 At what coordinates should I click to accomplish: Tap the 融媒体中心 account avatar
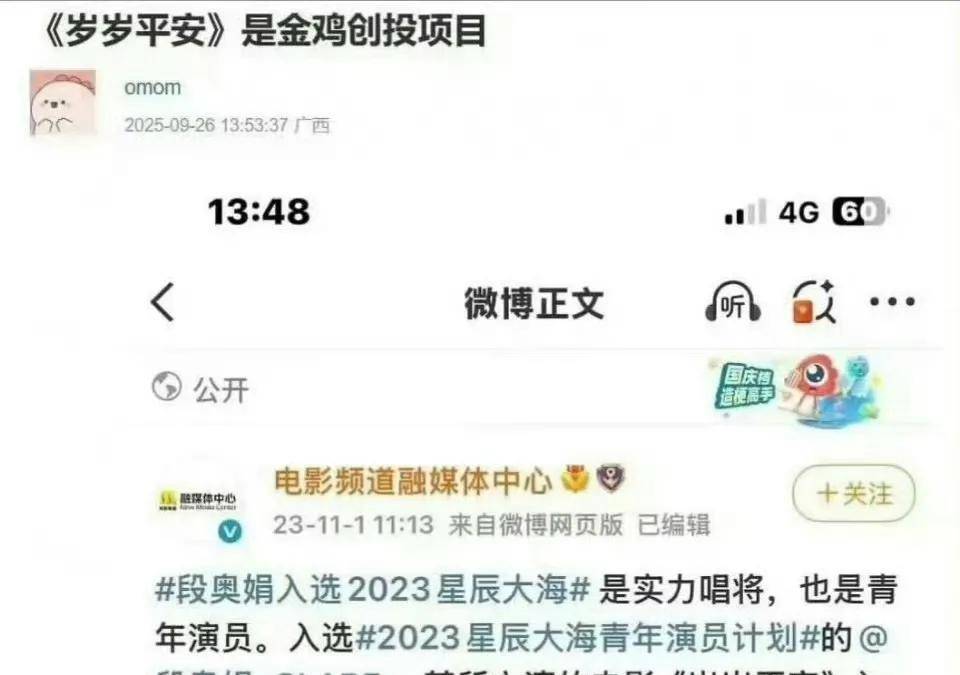click(198, 501)
